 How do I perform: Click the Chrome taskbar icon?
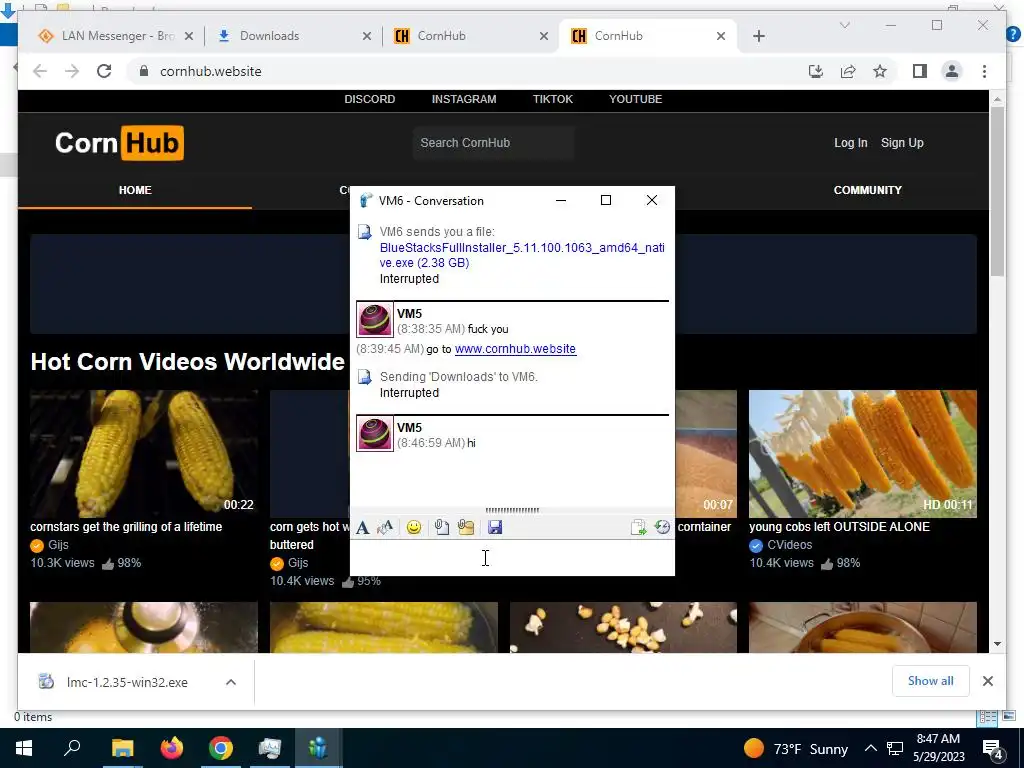click(x=221, y=748)
